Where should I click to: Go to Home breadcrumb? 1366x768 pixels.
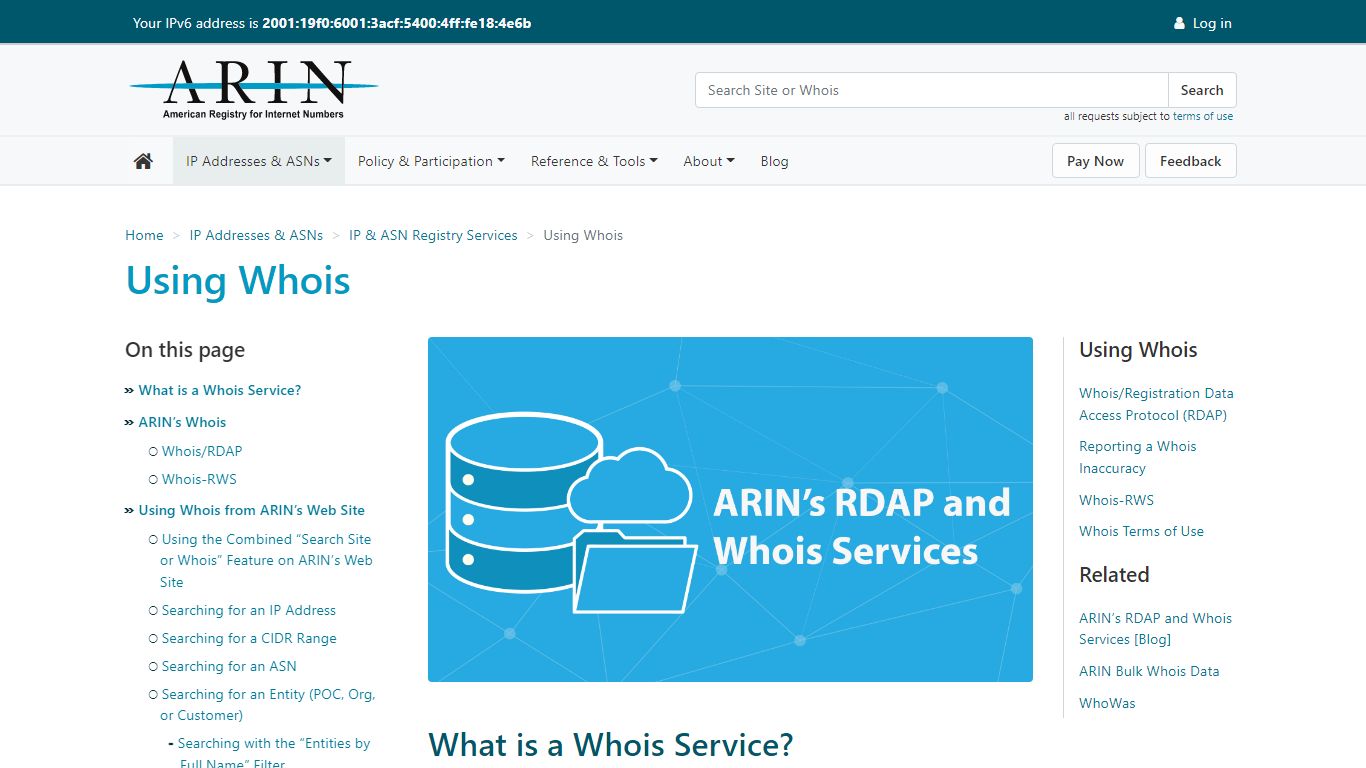[144, 235]
